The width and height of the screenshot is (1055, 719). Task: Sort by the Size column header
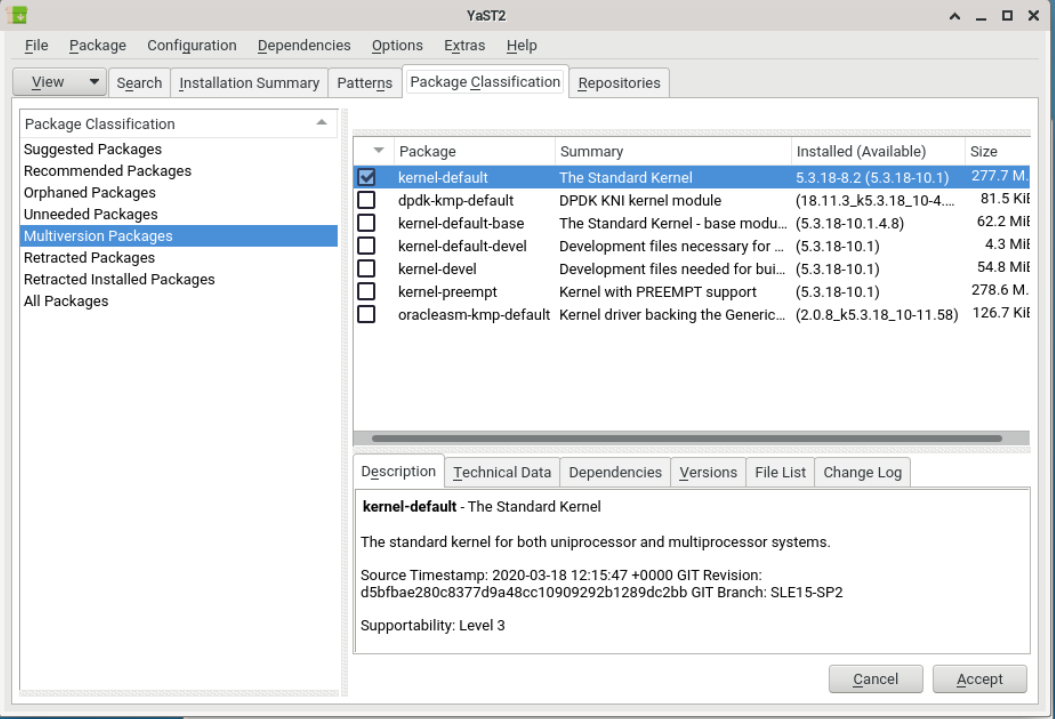click(983, 152)
